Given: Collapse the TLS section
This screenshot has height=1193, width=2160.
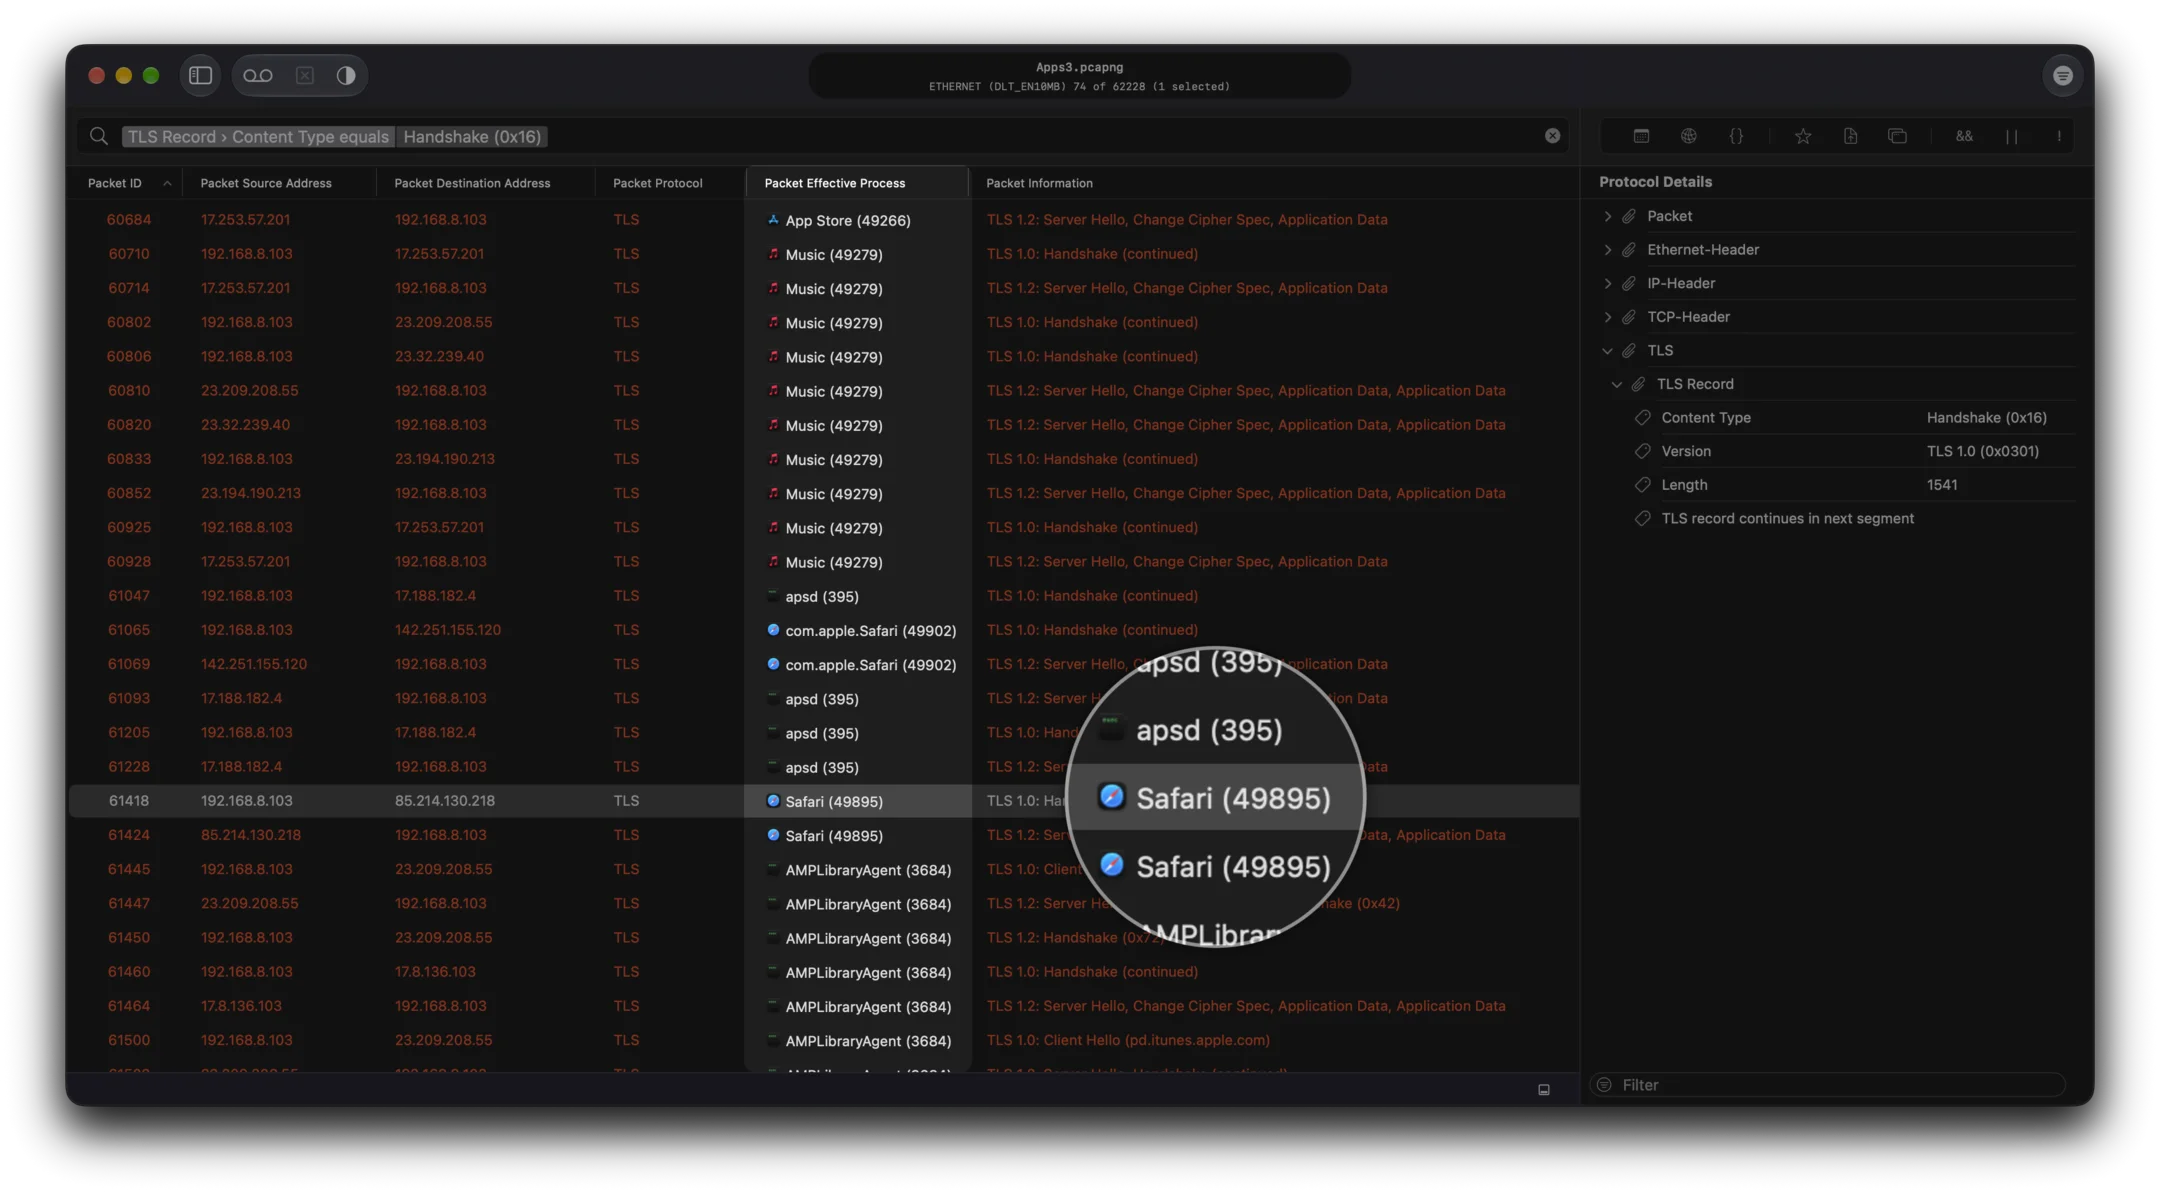Looking at the screenshot, I should click(x=1607, y=351).
